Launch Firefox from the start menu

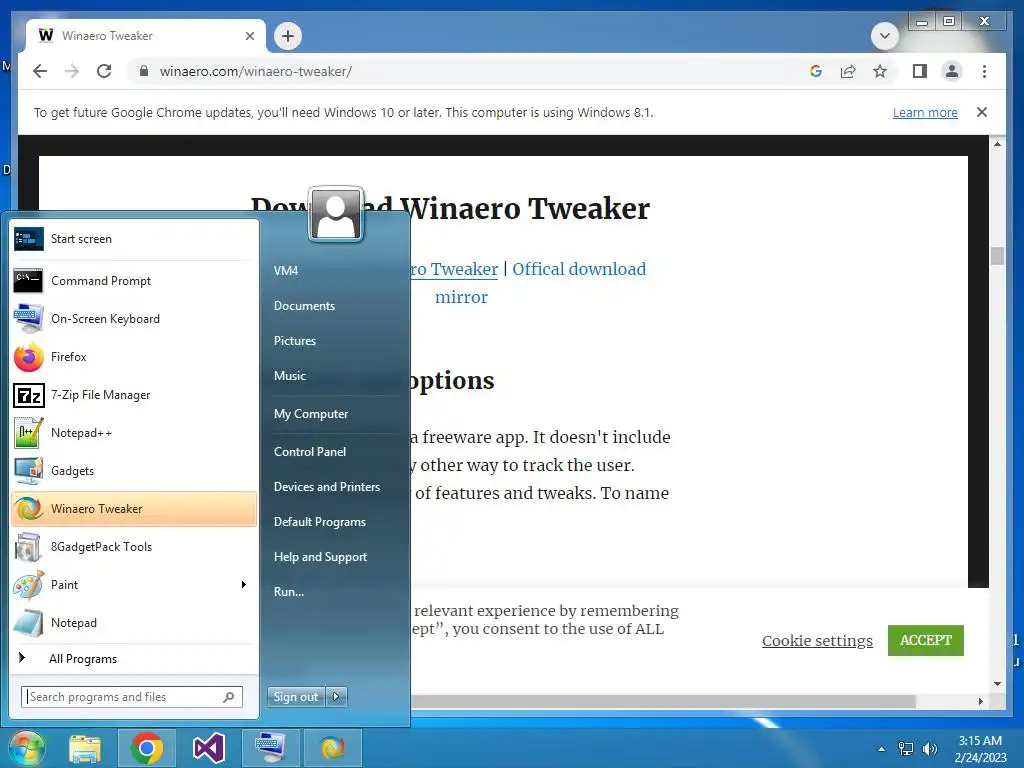click(x=134, y=357)
